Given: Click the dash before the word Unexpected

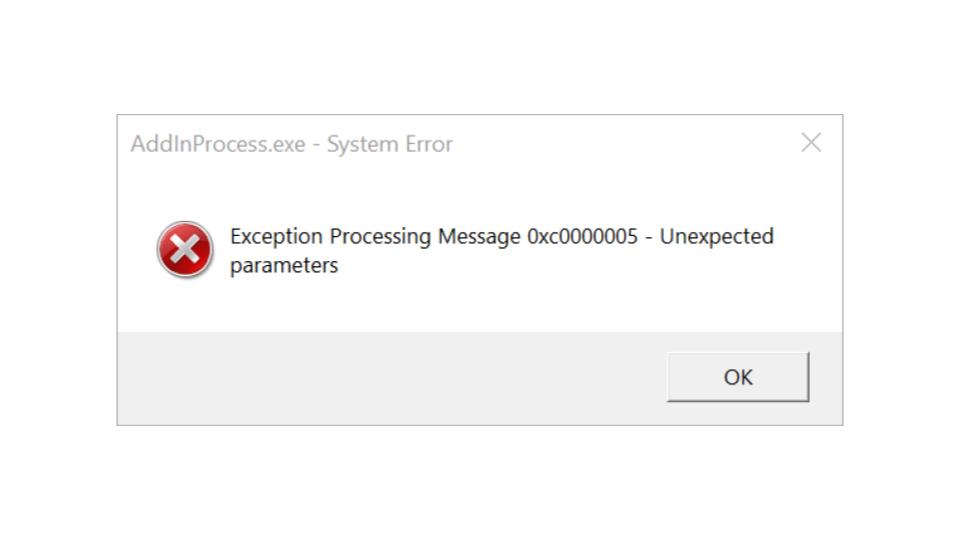Looking at the screenshot, I should pyautogui.click(x=649, y=238).
